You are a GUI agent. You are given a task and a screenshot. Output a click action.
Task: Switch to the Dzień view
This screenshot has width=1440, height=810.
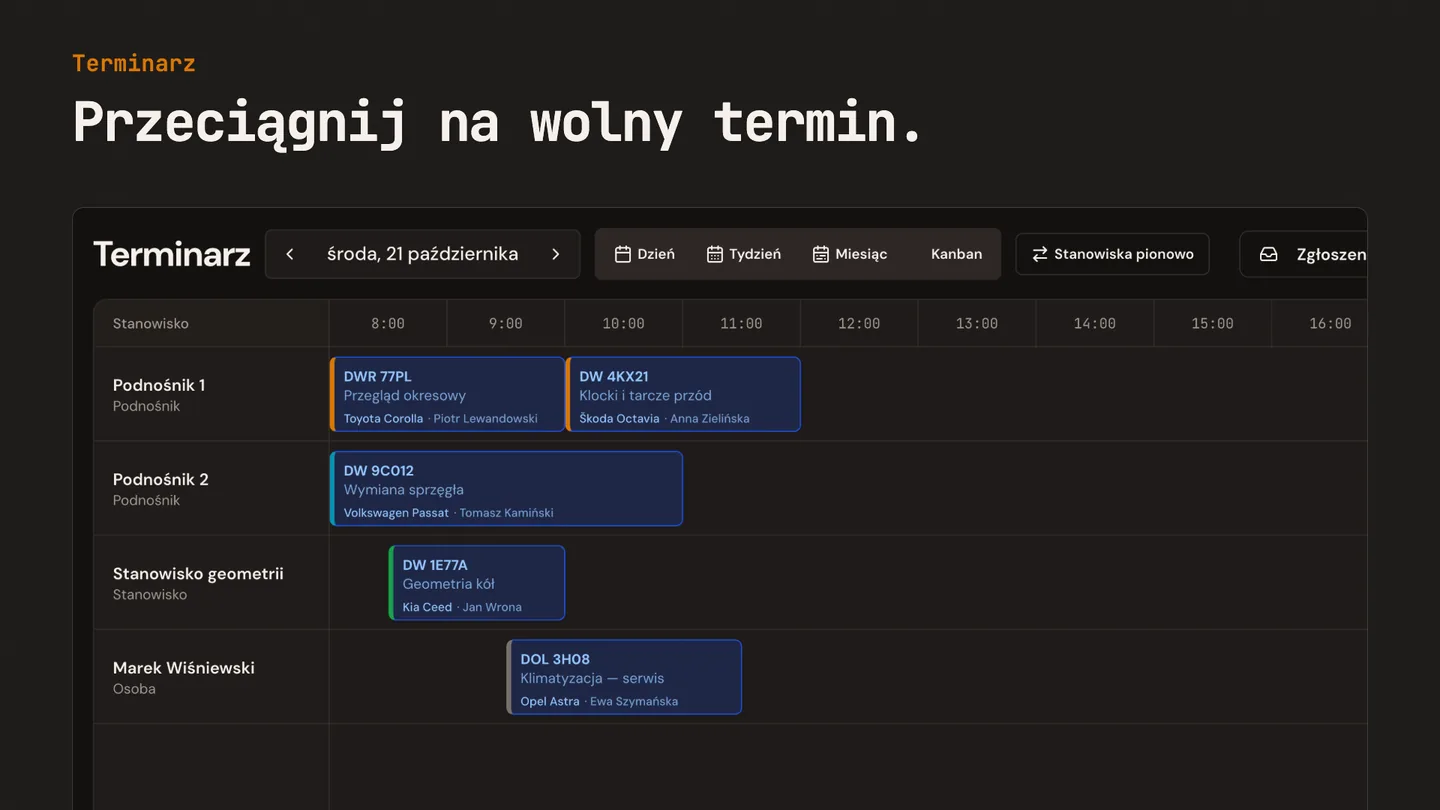click(644, 254)
